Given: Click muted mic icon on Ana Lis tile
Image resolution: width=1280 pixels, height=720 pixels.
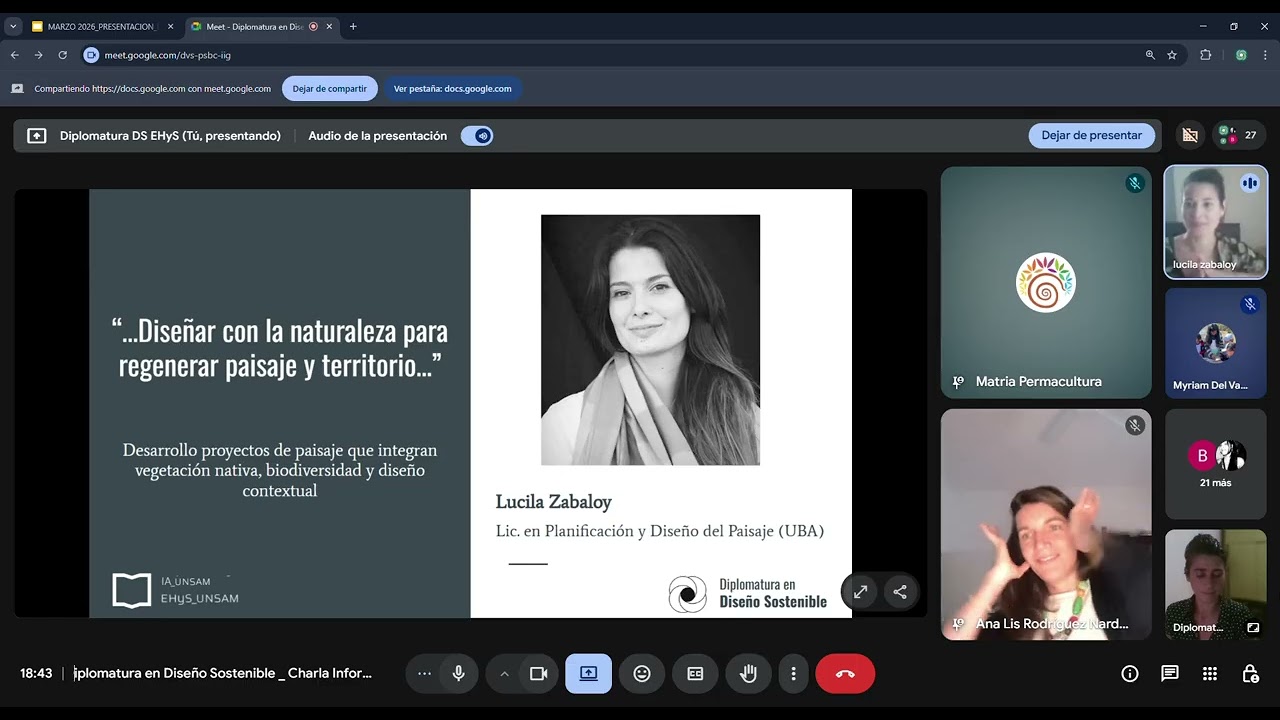Looking at the screenshot, I should (x=1134, y=426).
